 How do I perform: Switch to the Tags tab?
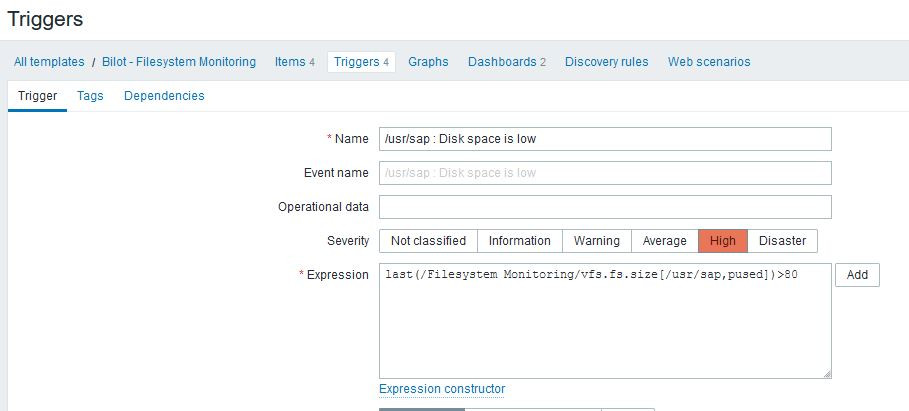[90, 96]
